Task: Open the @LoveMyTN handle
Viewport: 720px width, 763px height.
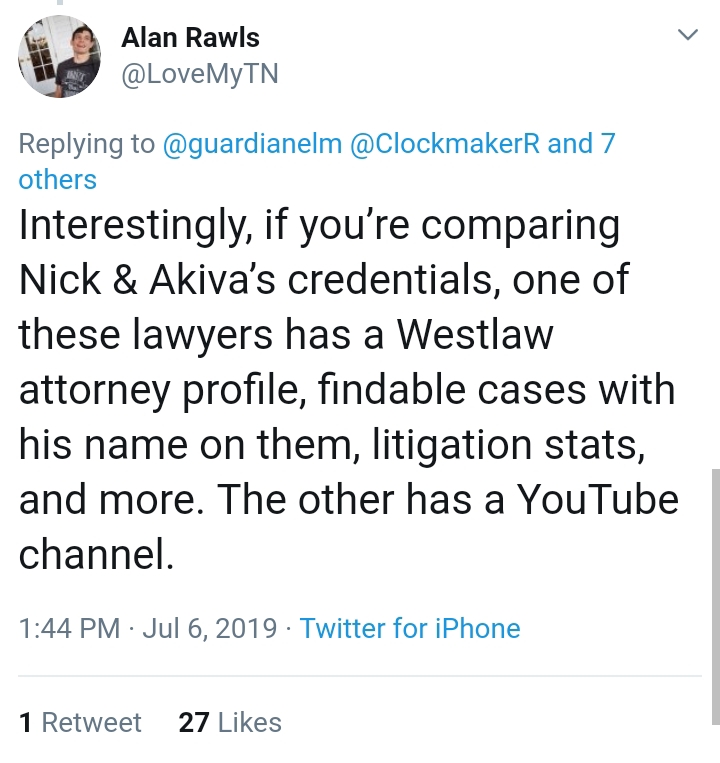Action: (199, 74)
